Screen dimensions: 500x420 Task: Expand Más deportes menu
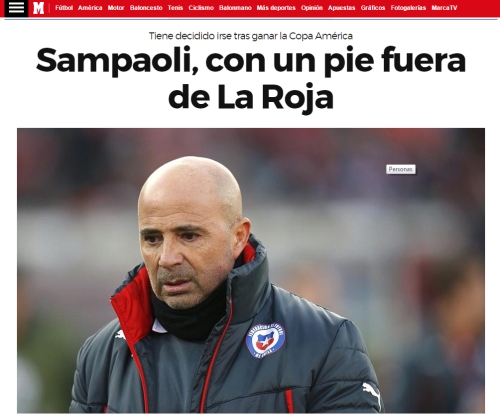(x=276, y=8)
